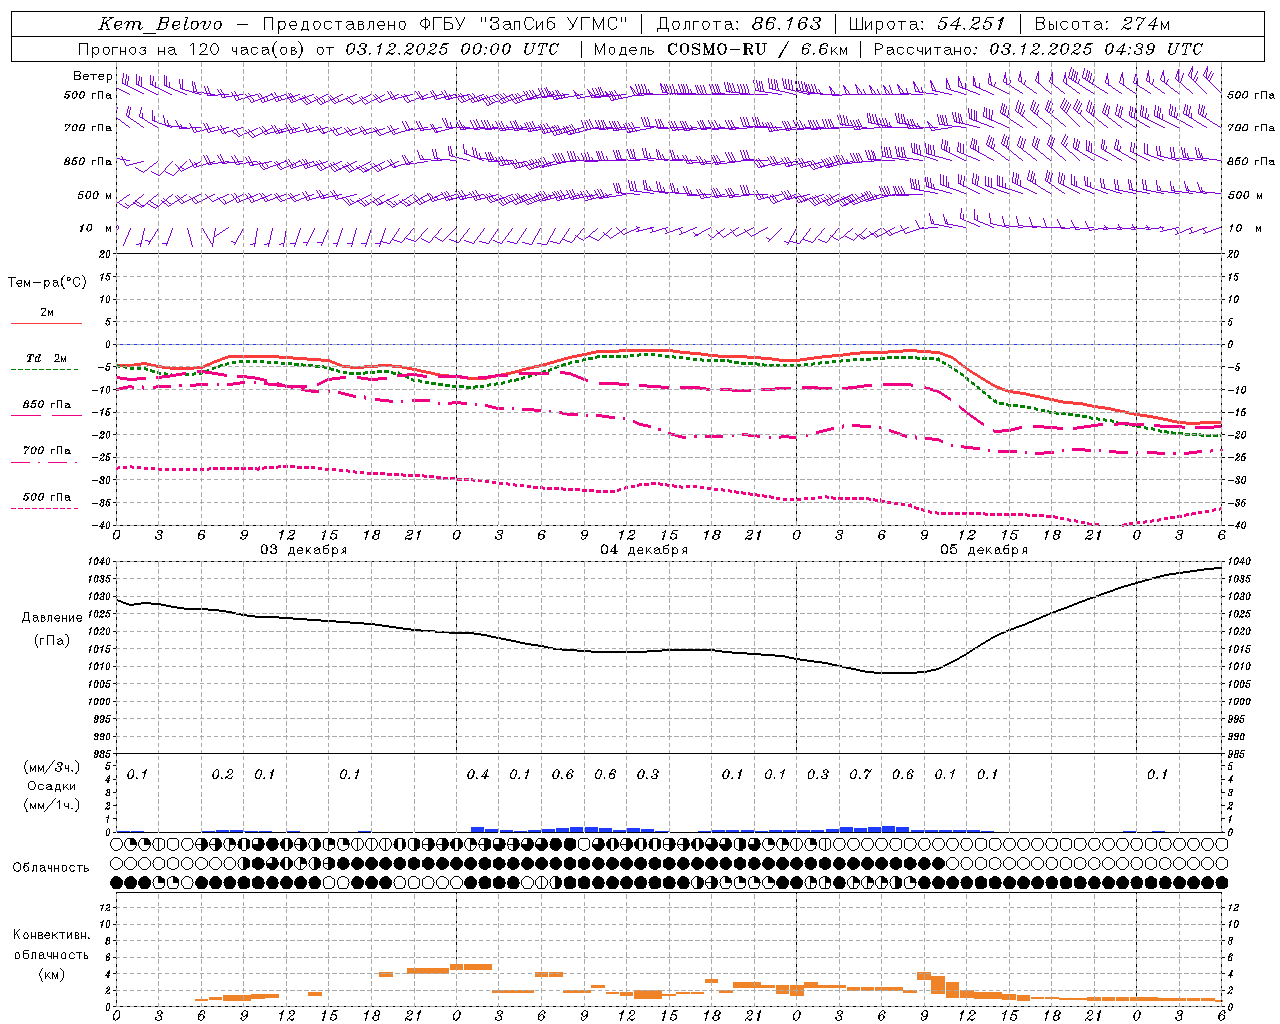Click the 500 гПа temperature legend label
The width and height of the screenshot is (1280, 1024).
coord(47,497)
